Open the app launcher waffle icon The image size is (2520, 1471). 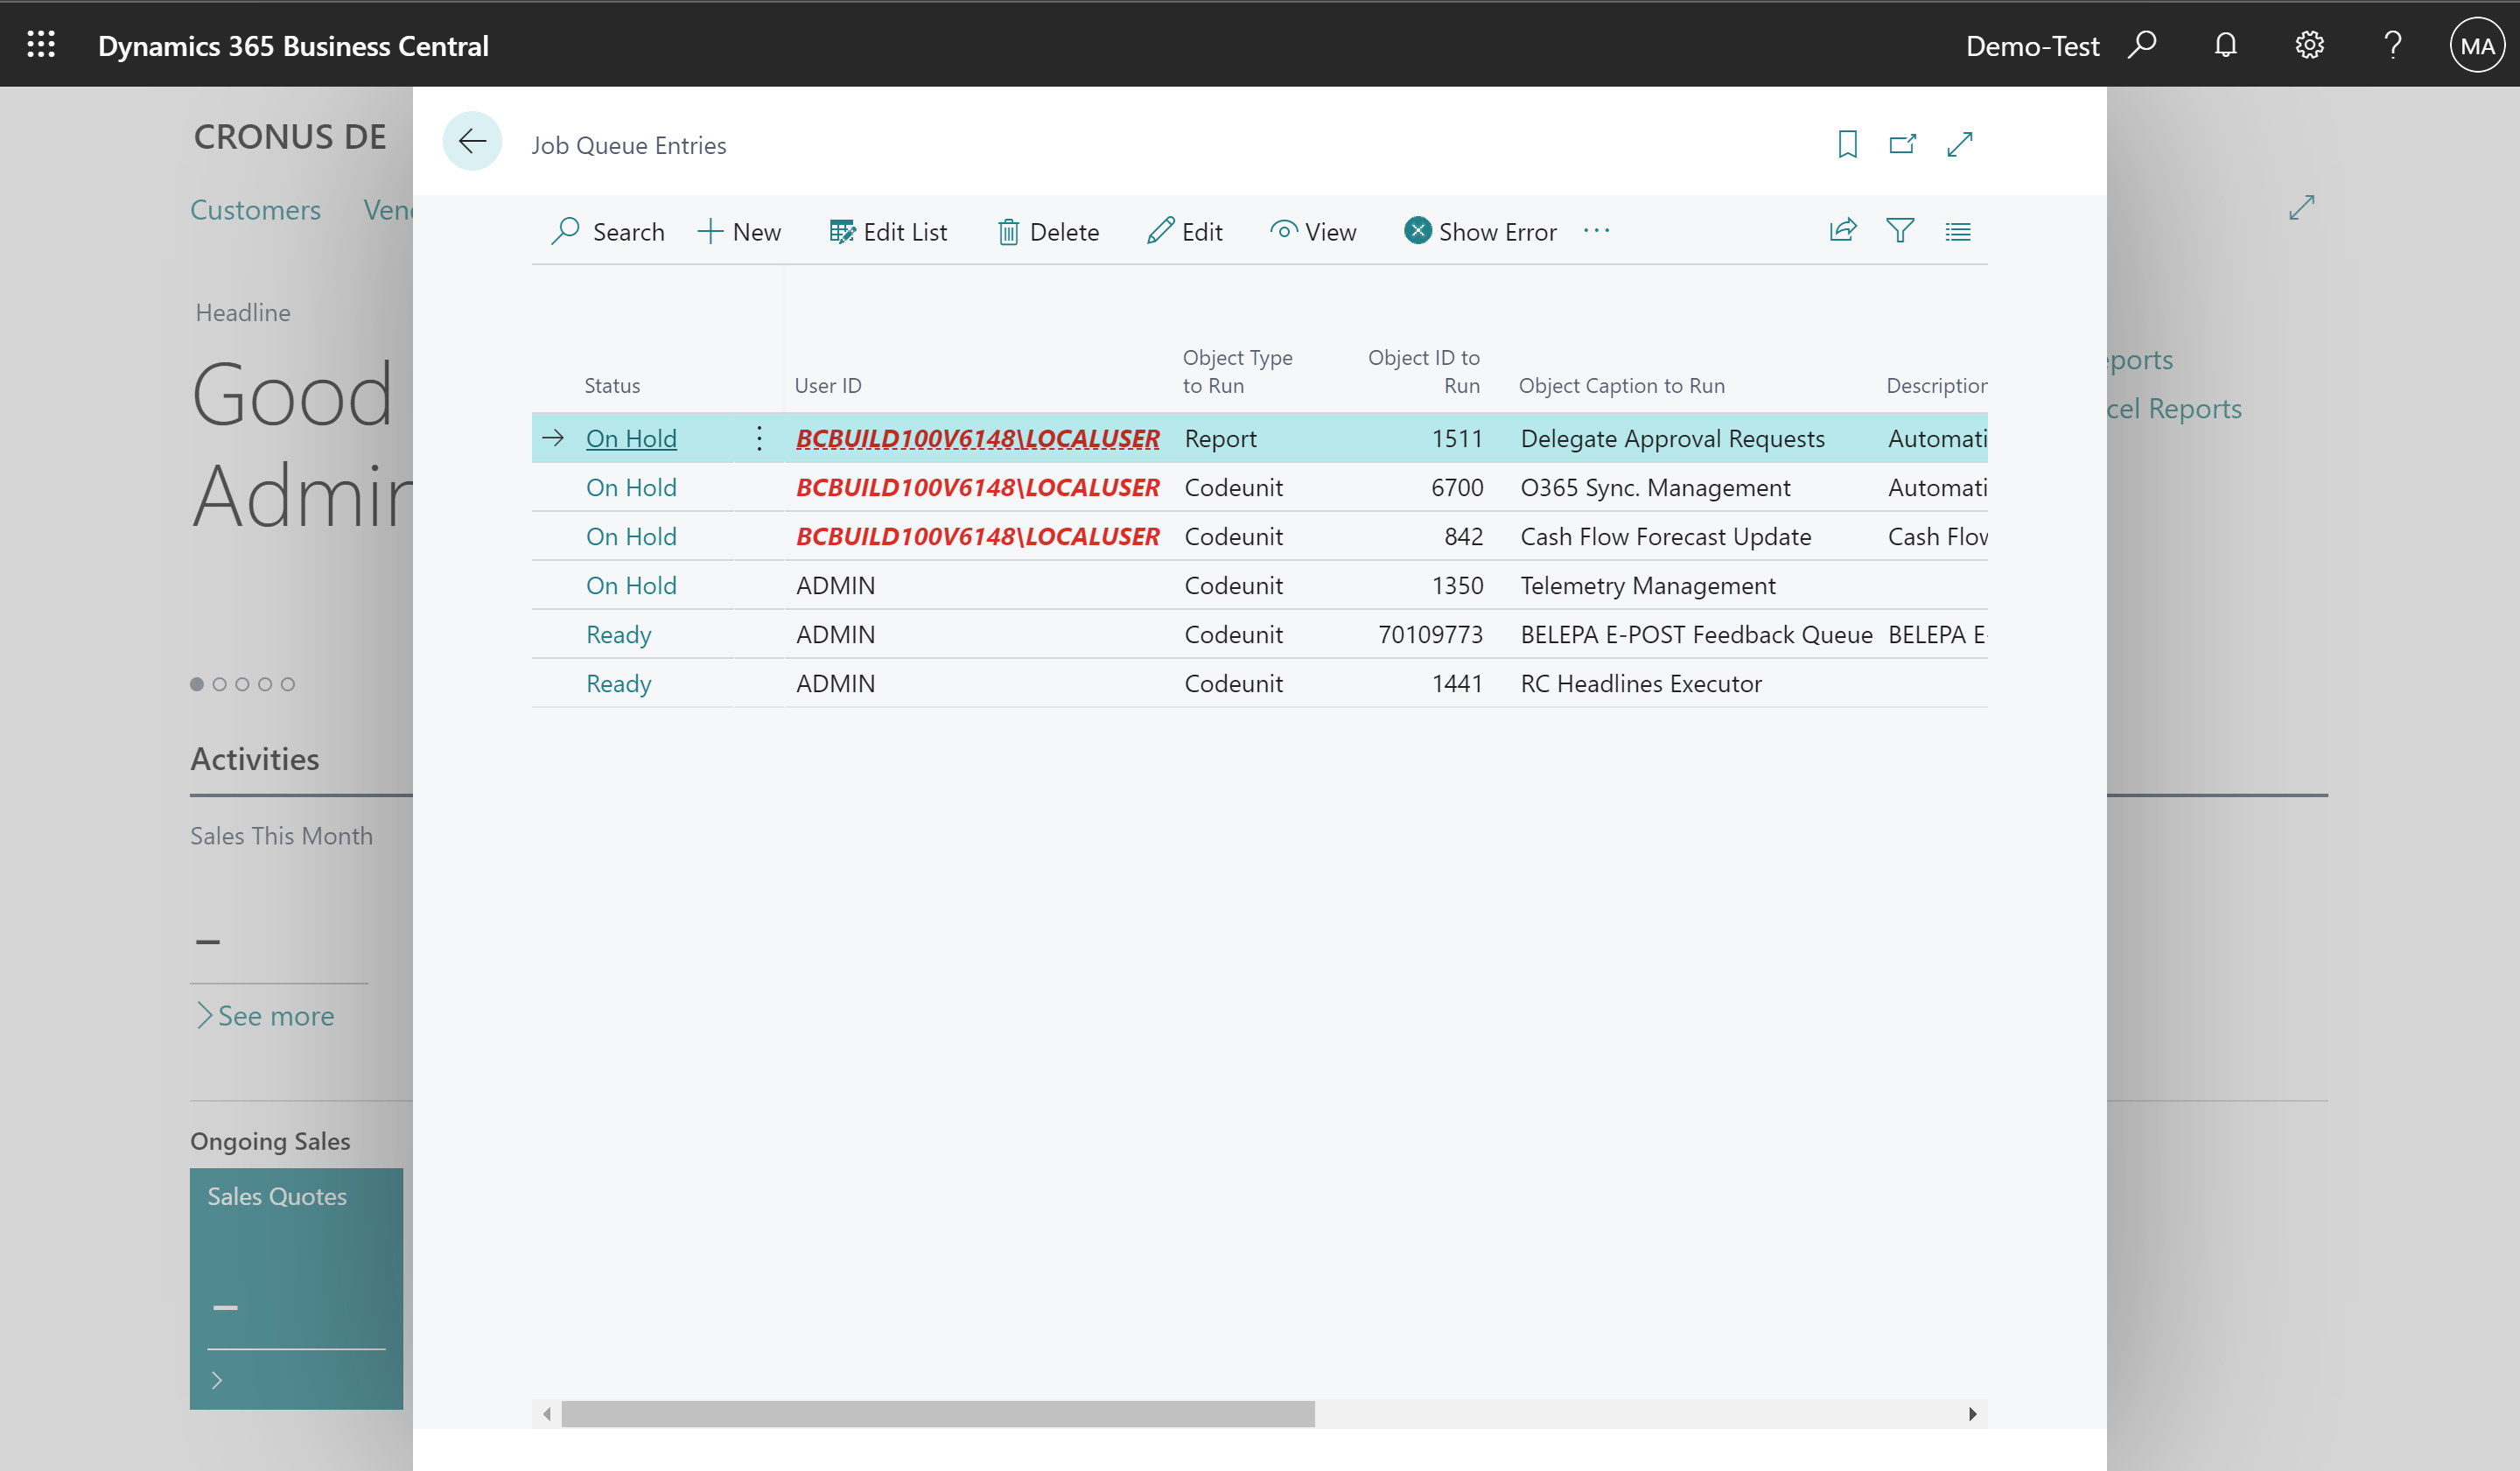pos(41,44)
